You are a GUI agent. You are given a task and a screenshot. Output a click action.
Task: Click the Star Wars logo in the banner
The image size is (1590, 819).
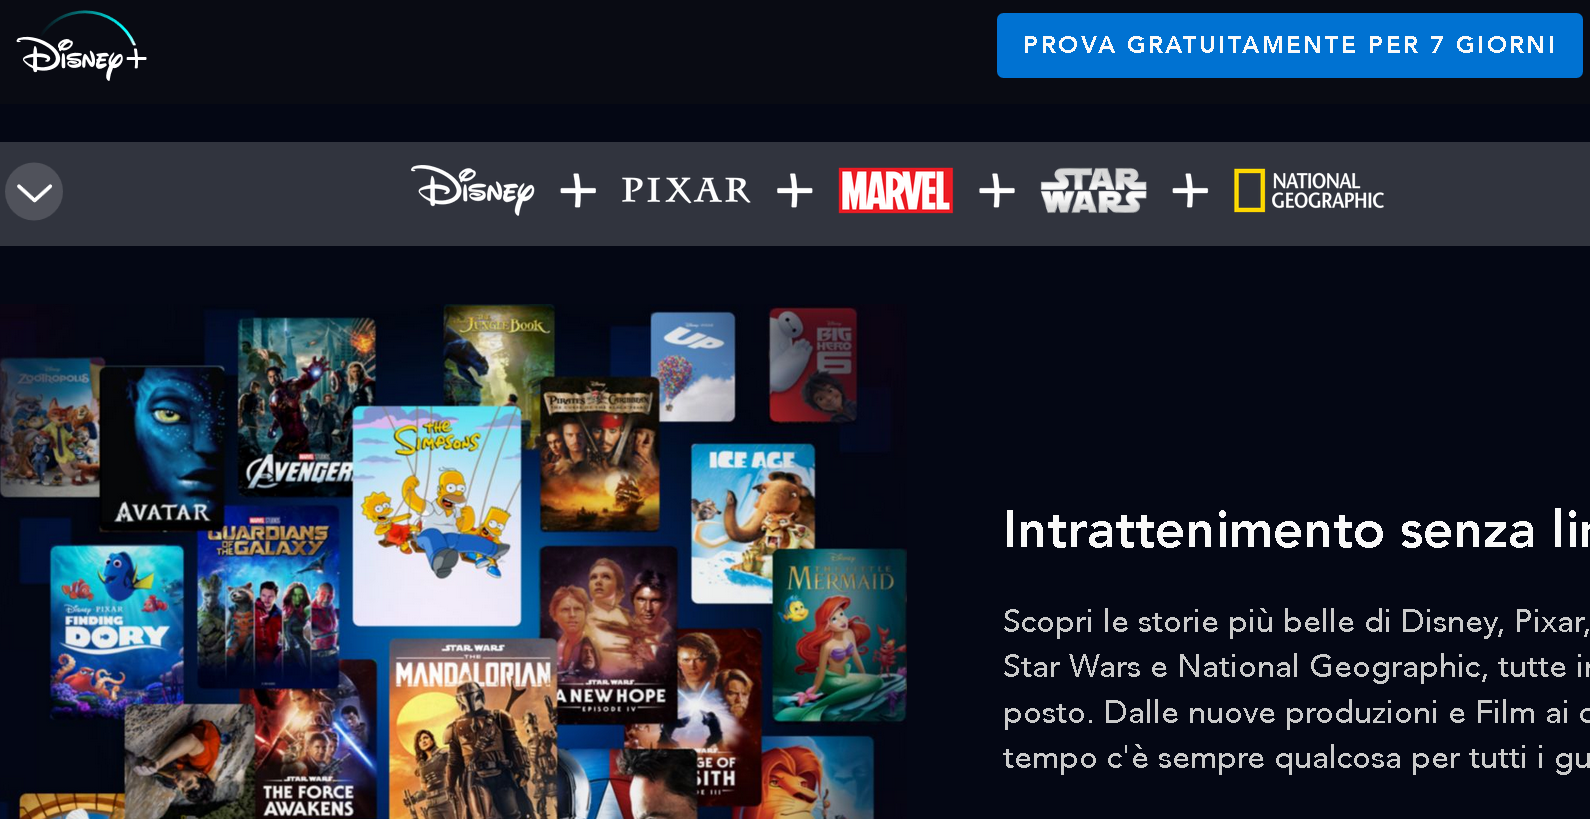pos(1093,190)
